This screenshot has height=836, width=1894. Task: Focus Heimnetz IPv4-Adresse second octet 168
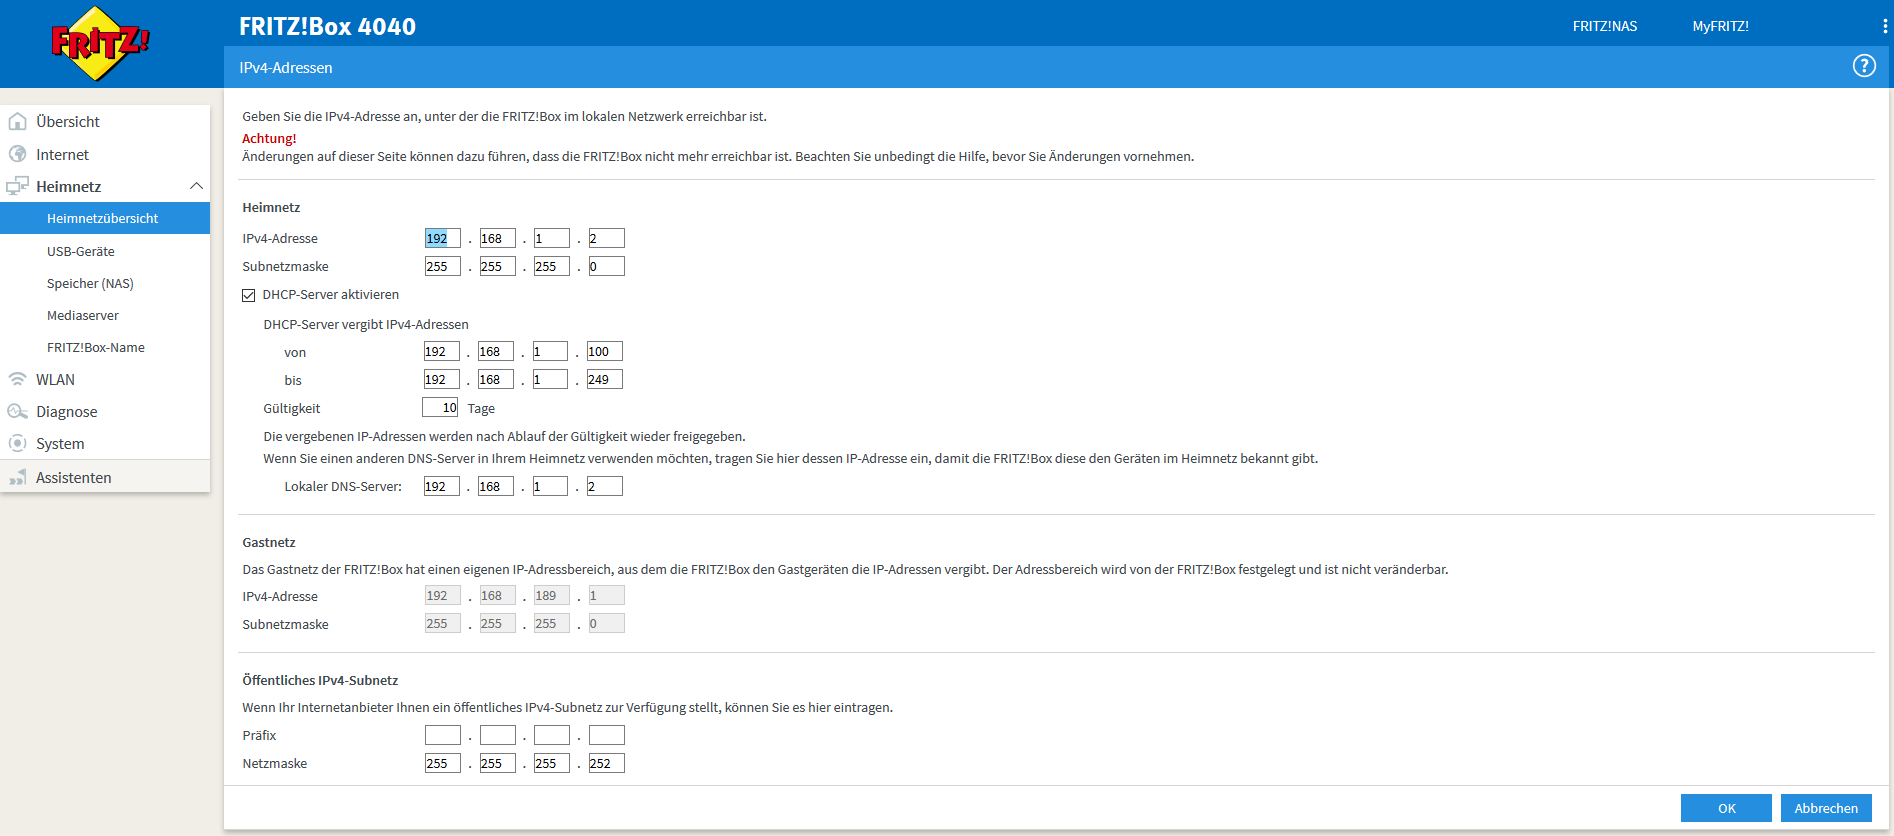point(497,238)
